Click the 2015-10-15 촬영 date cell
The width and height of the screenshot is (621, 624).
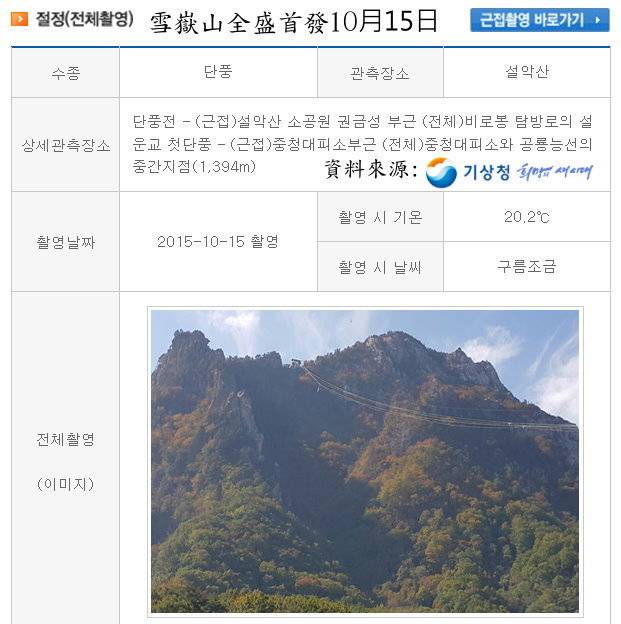[x=218, y=242]
